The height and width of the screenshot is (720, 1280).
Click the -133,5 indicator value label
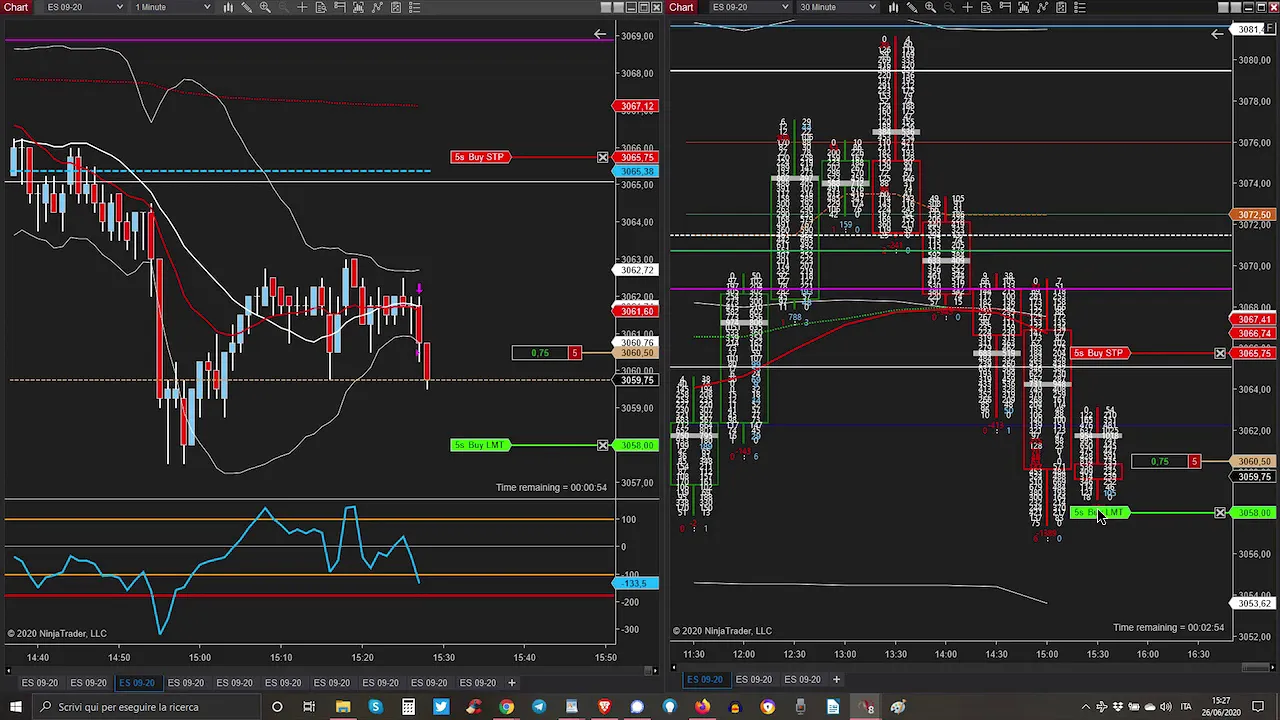(x=636, y=583)
